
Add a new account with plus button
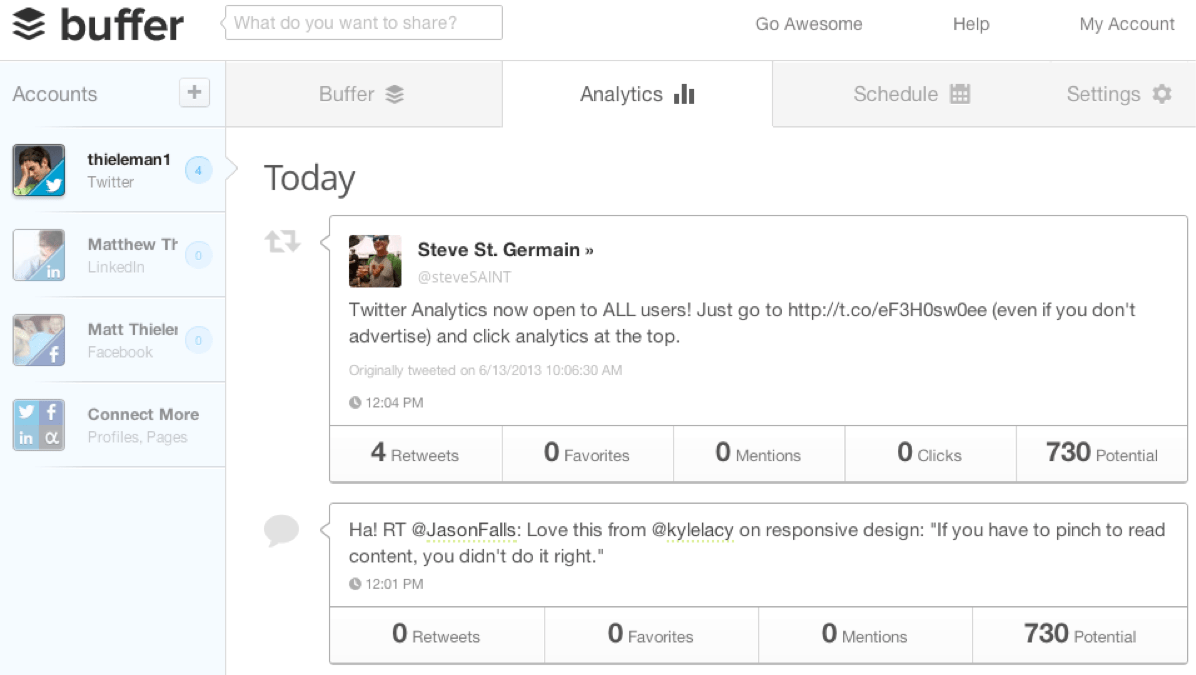(195, 93)
